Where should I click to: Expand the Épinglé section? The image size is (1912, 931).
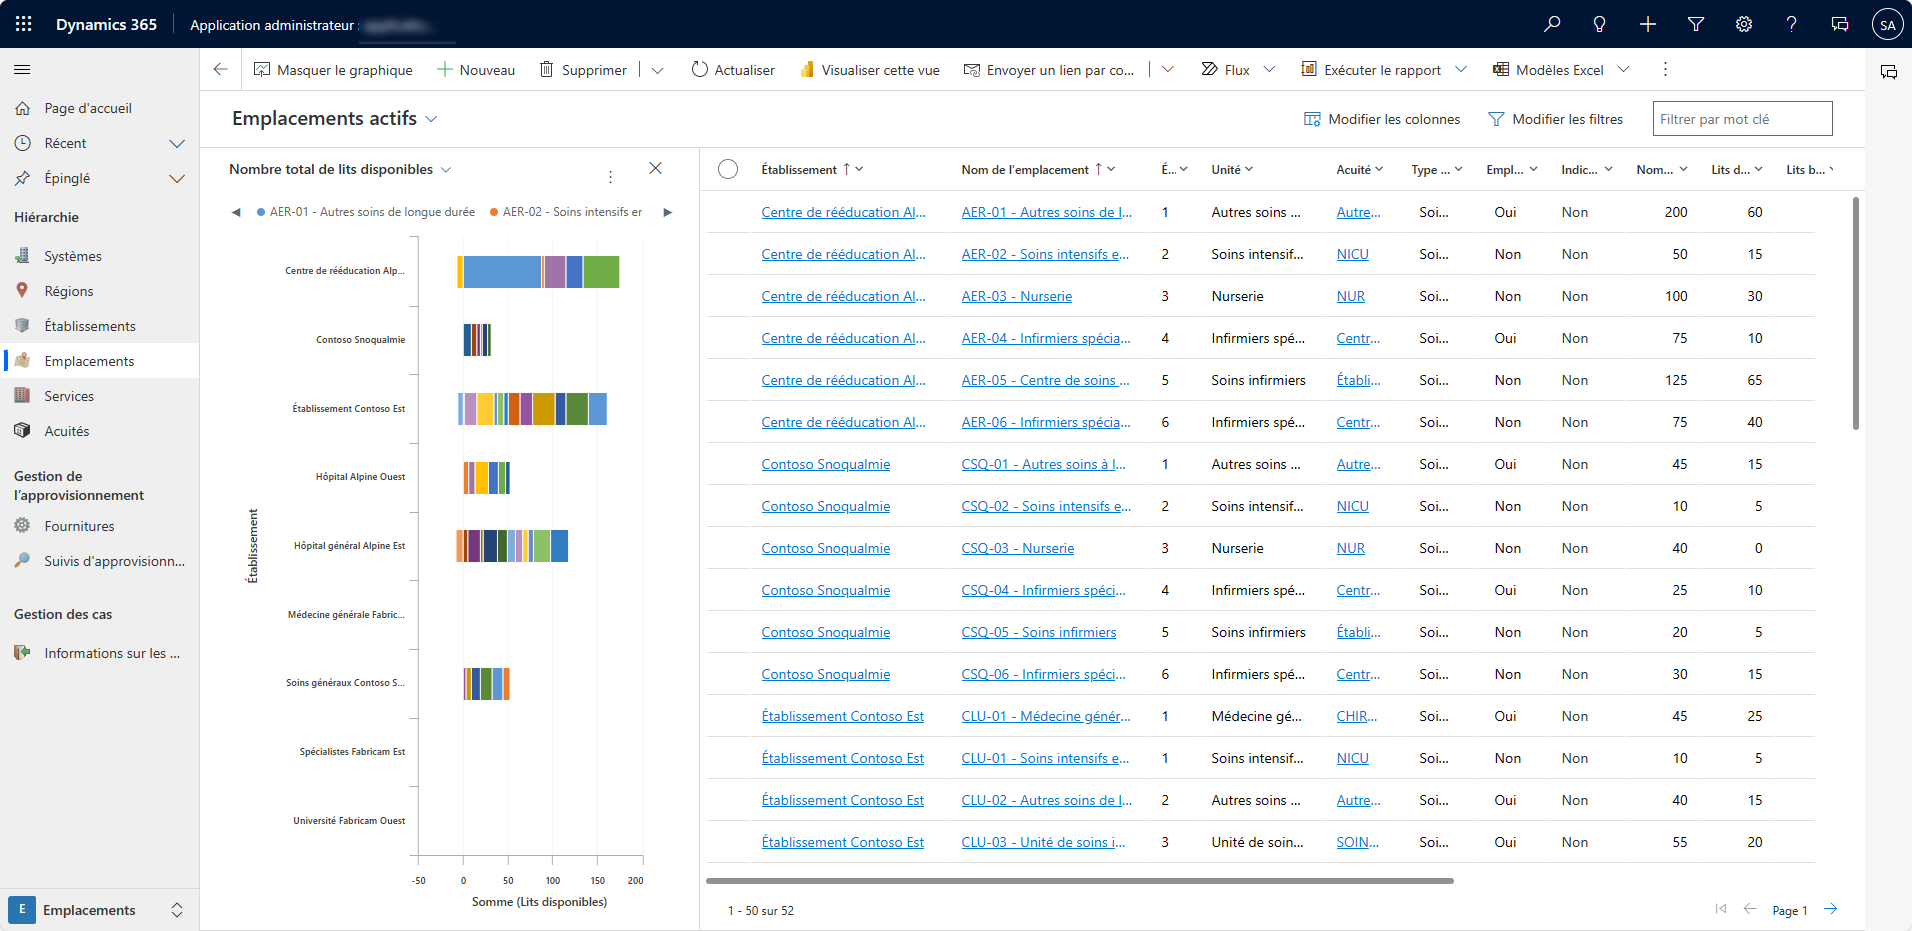coord(177,178)
